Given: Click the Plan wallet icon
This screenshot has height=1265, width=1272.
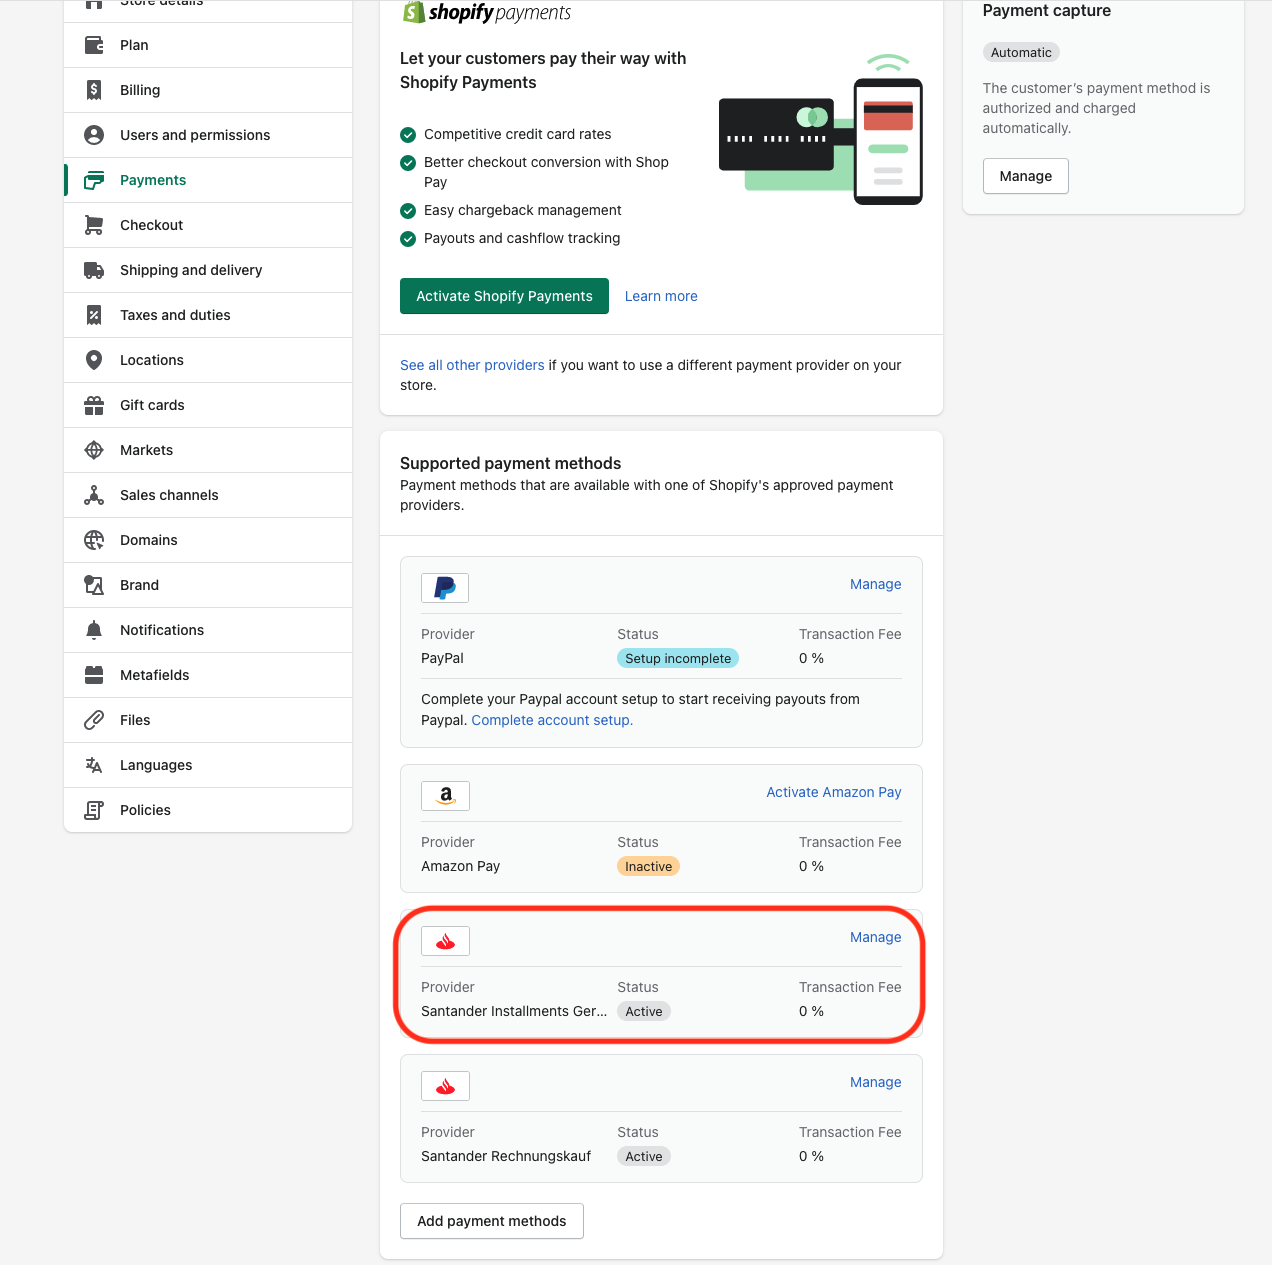Looking at the screenshot, I should [x=94, y=45].
